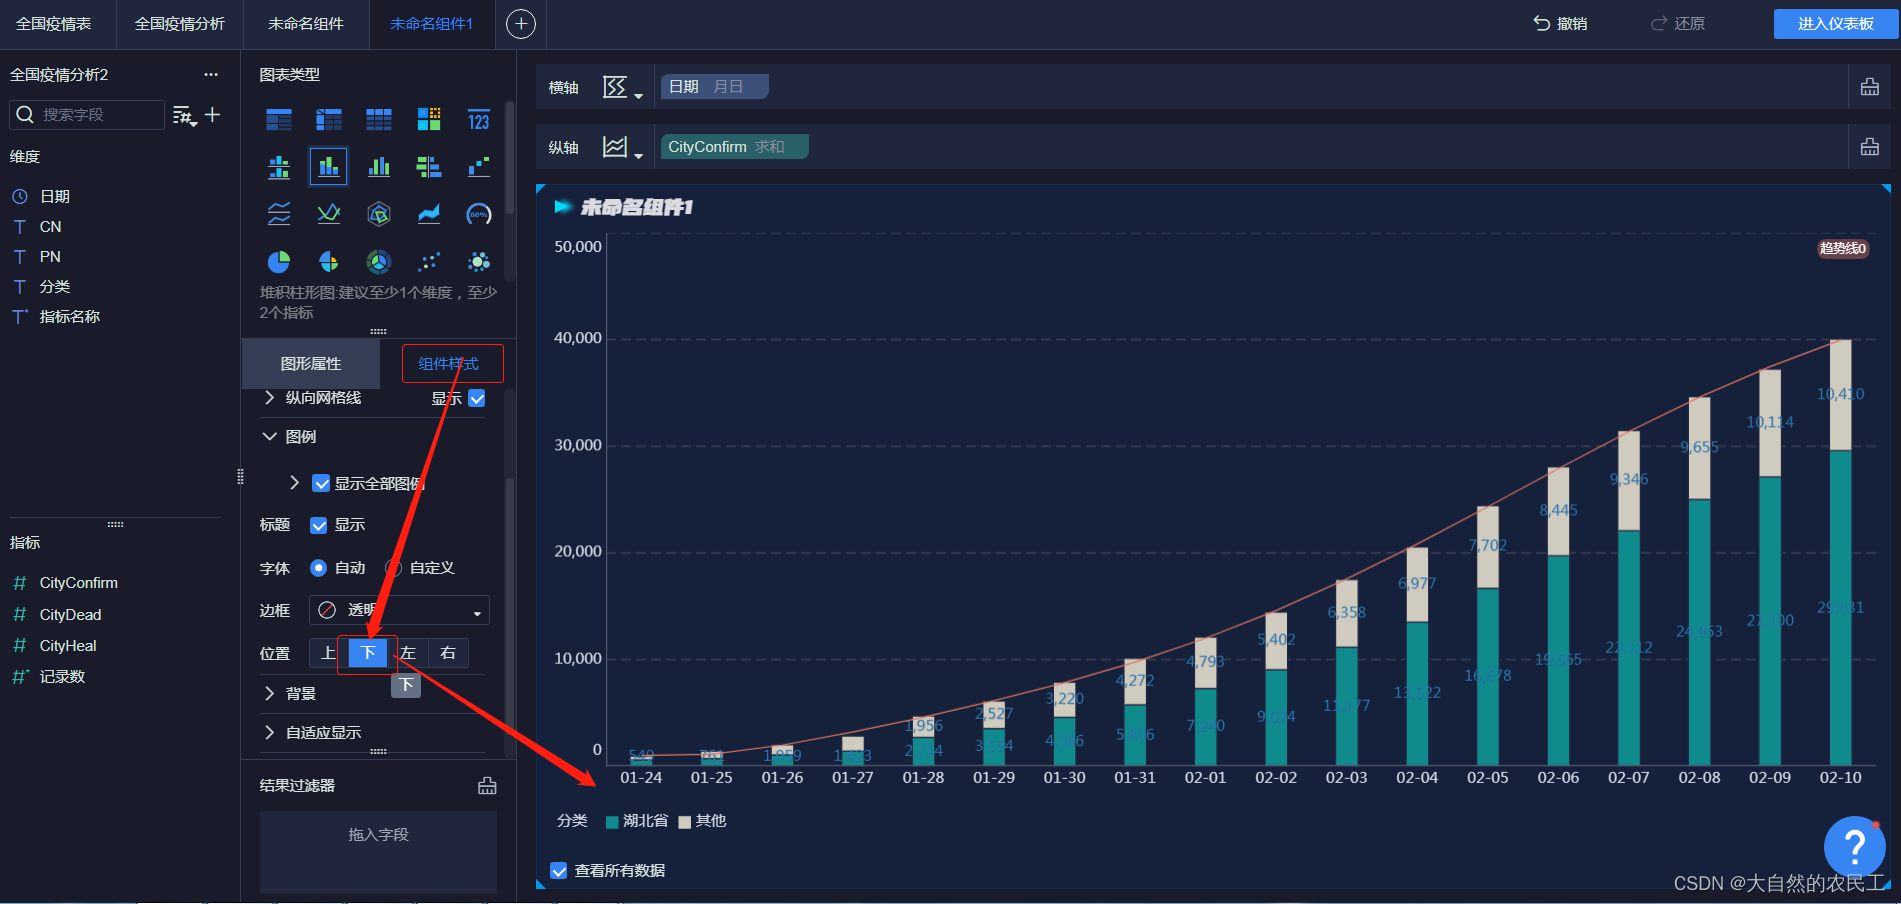The image size is (1901, 904).
Task: Select the radar chart type
Action: click(379, 214)
